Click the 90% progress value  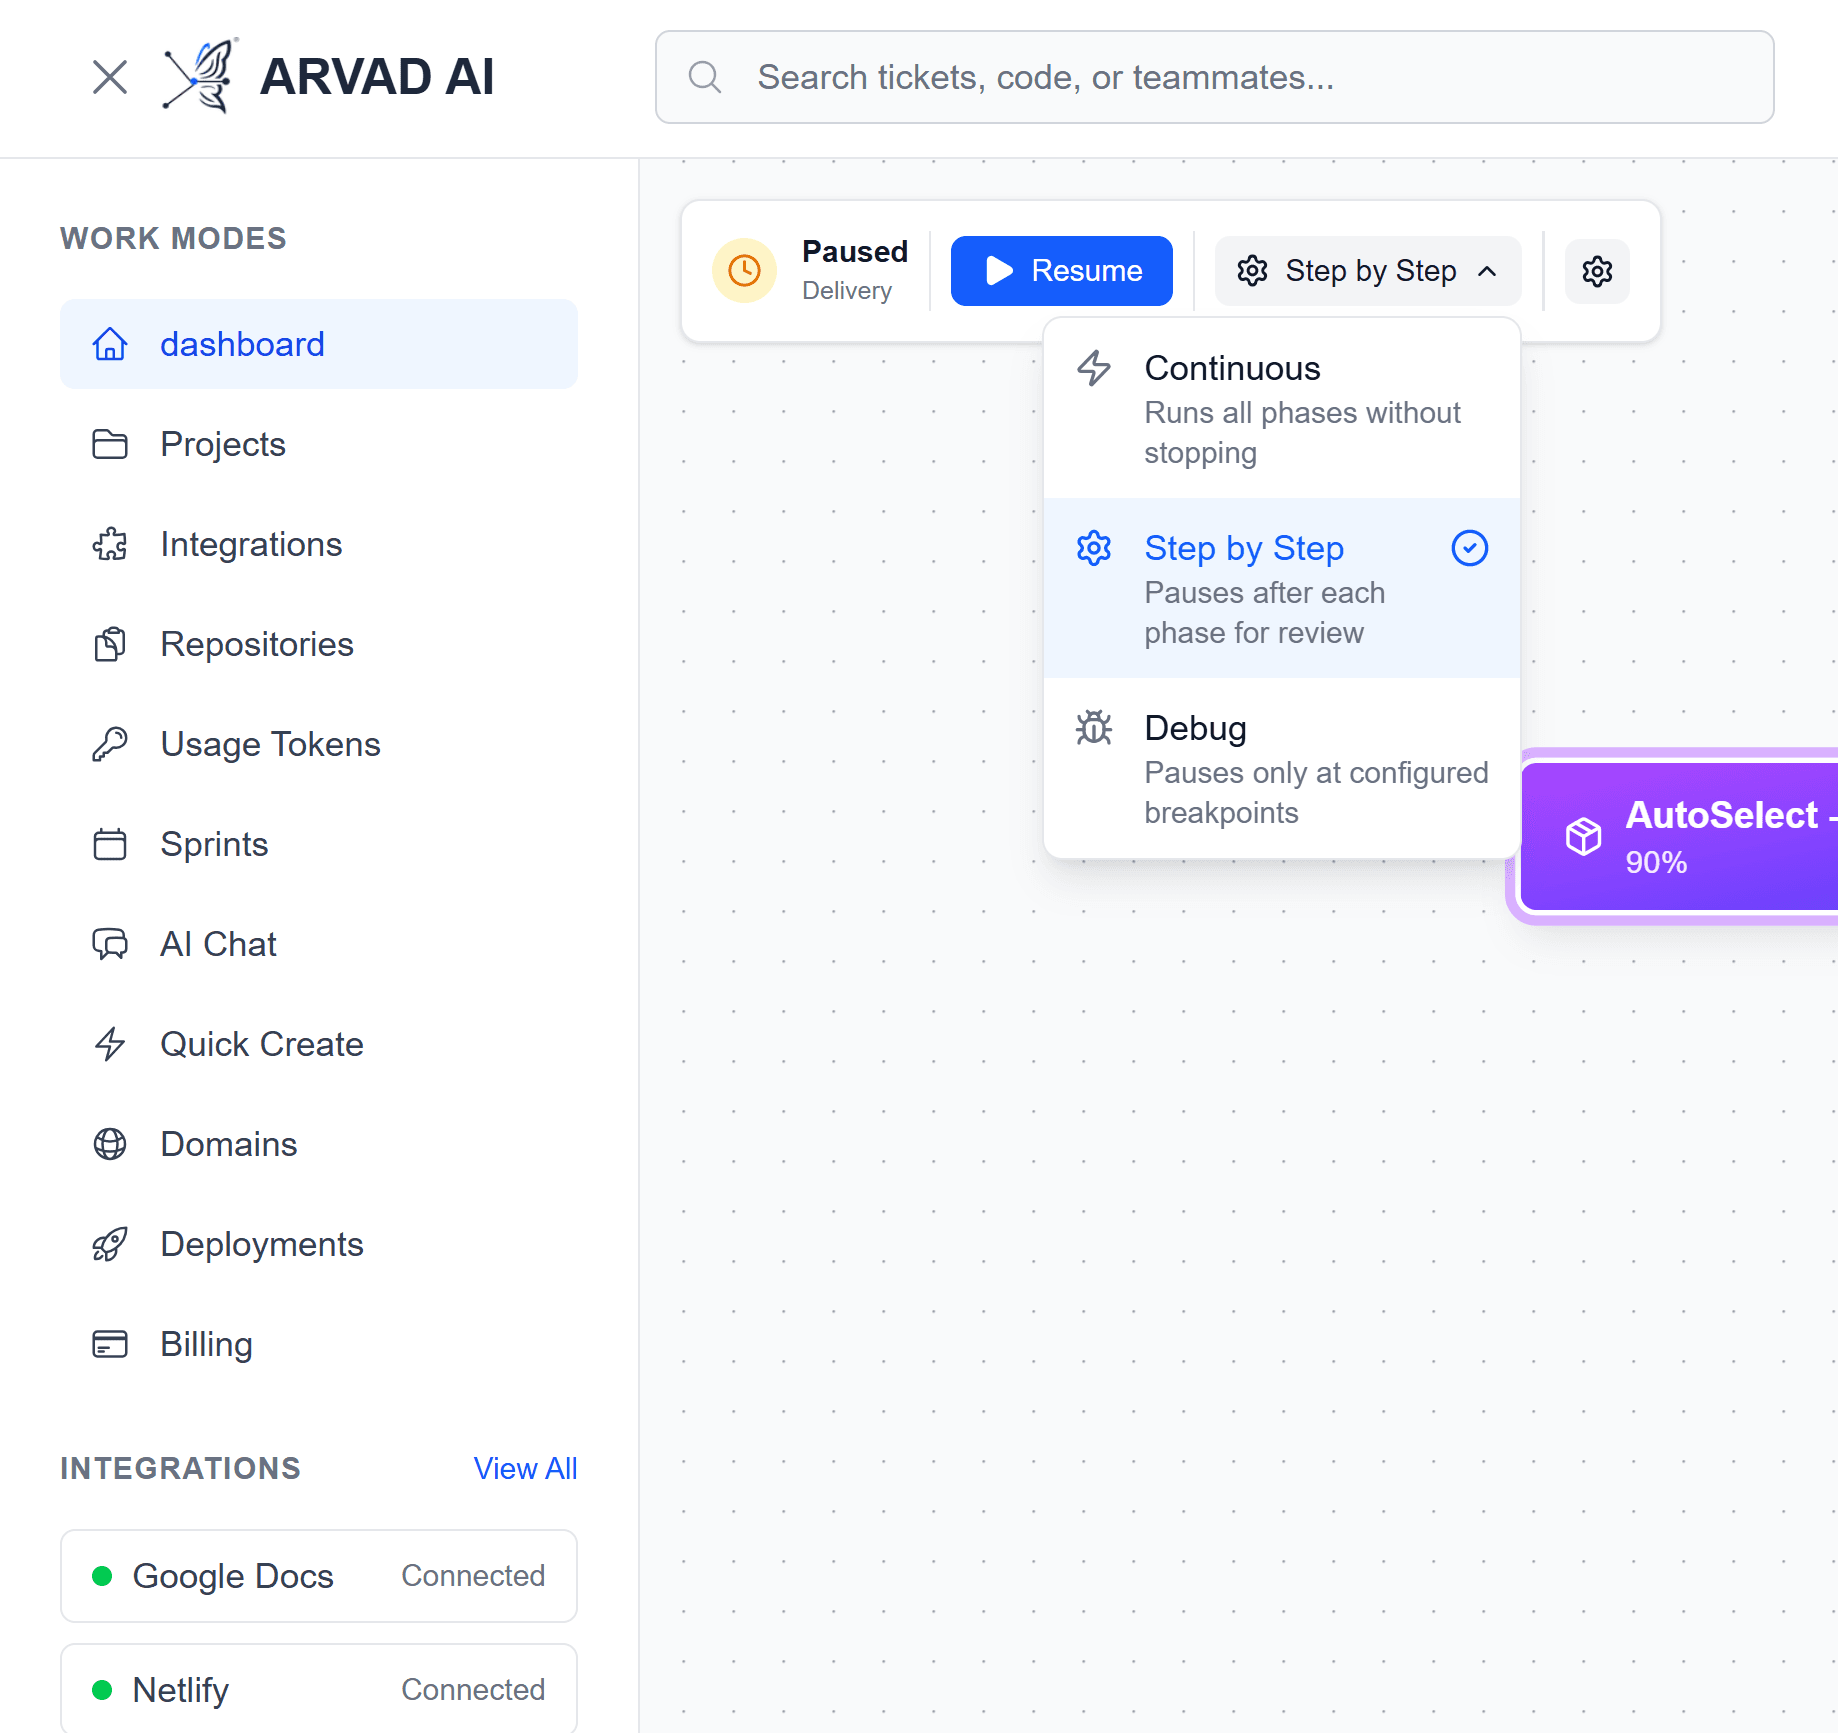1656,862
